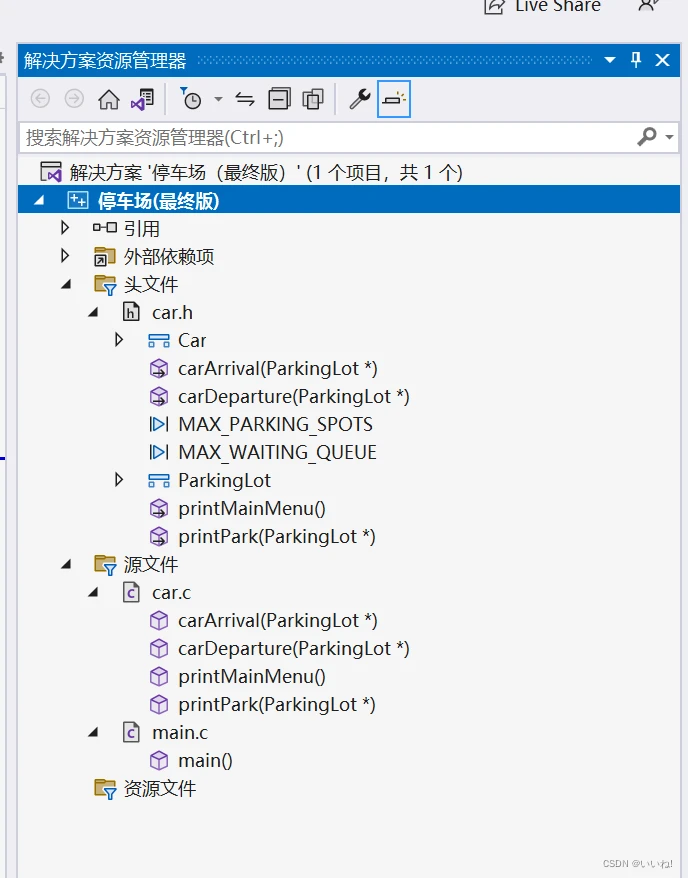Viewport: 688px width, 878px height.
Task: Select printMainMenu() under car.h
Action: click(252, 508)
